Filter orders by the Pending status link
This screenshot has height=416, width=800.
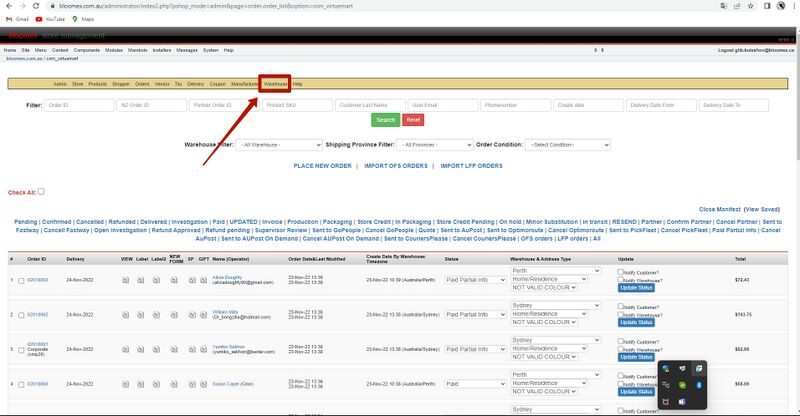coord(26,222)
